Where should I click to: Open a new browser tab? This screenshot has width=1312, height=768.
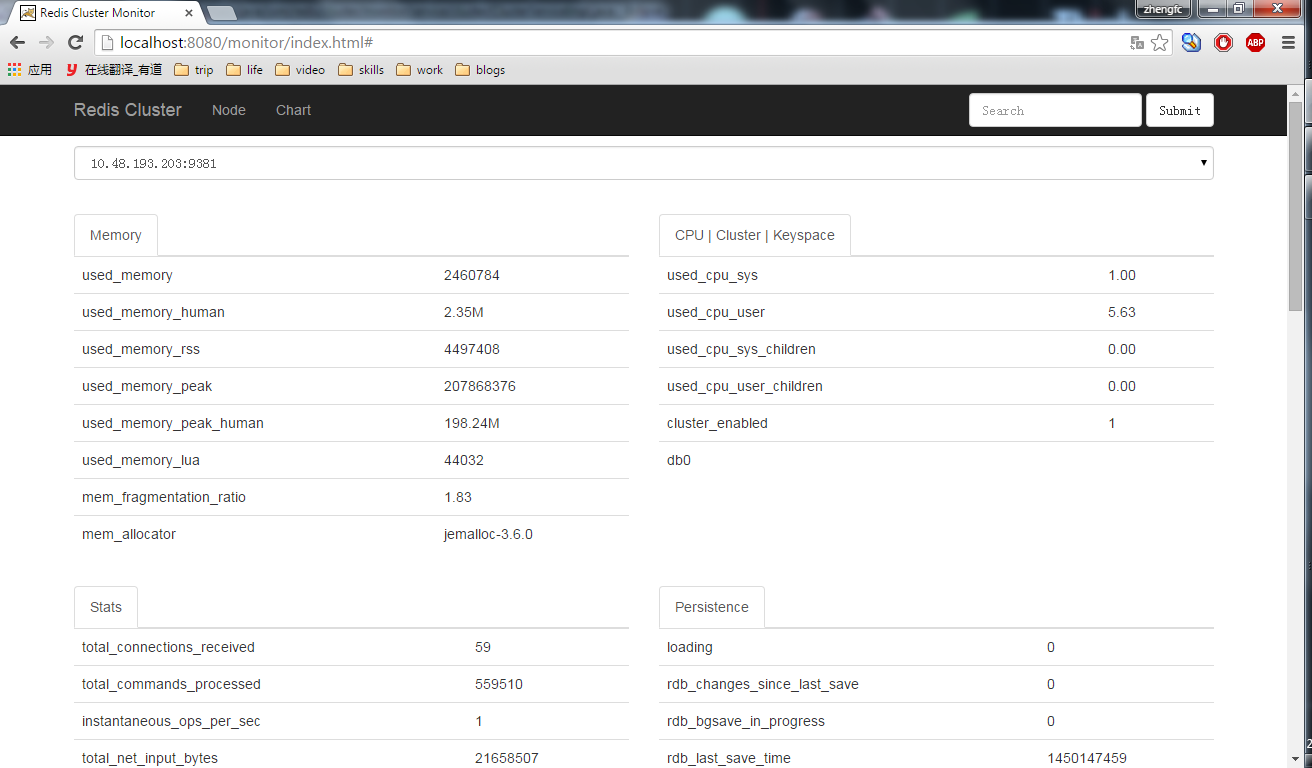[x=222, y=13]
